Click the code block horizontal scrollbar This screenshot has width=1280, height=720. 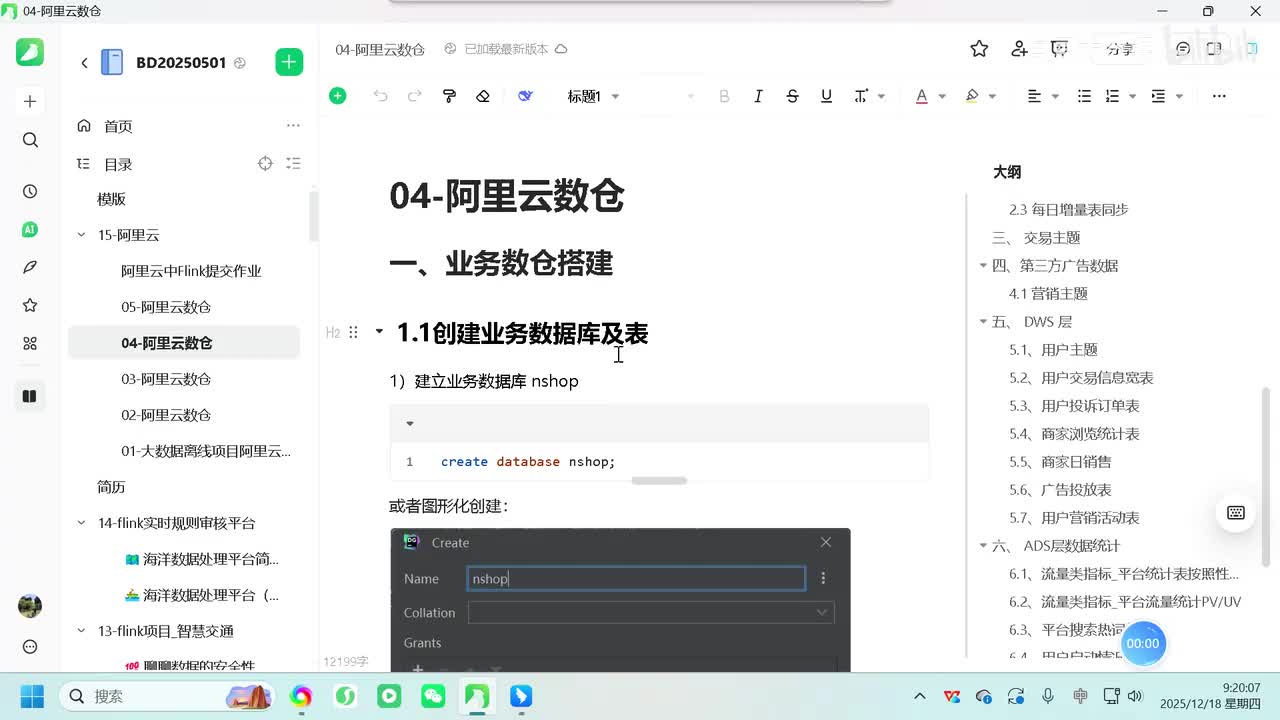coord(659,481)
